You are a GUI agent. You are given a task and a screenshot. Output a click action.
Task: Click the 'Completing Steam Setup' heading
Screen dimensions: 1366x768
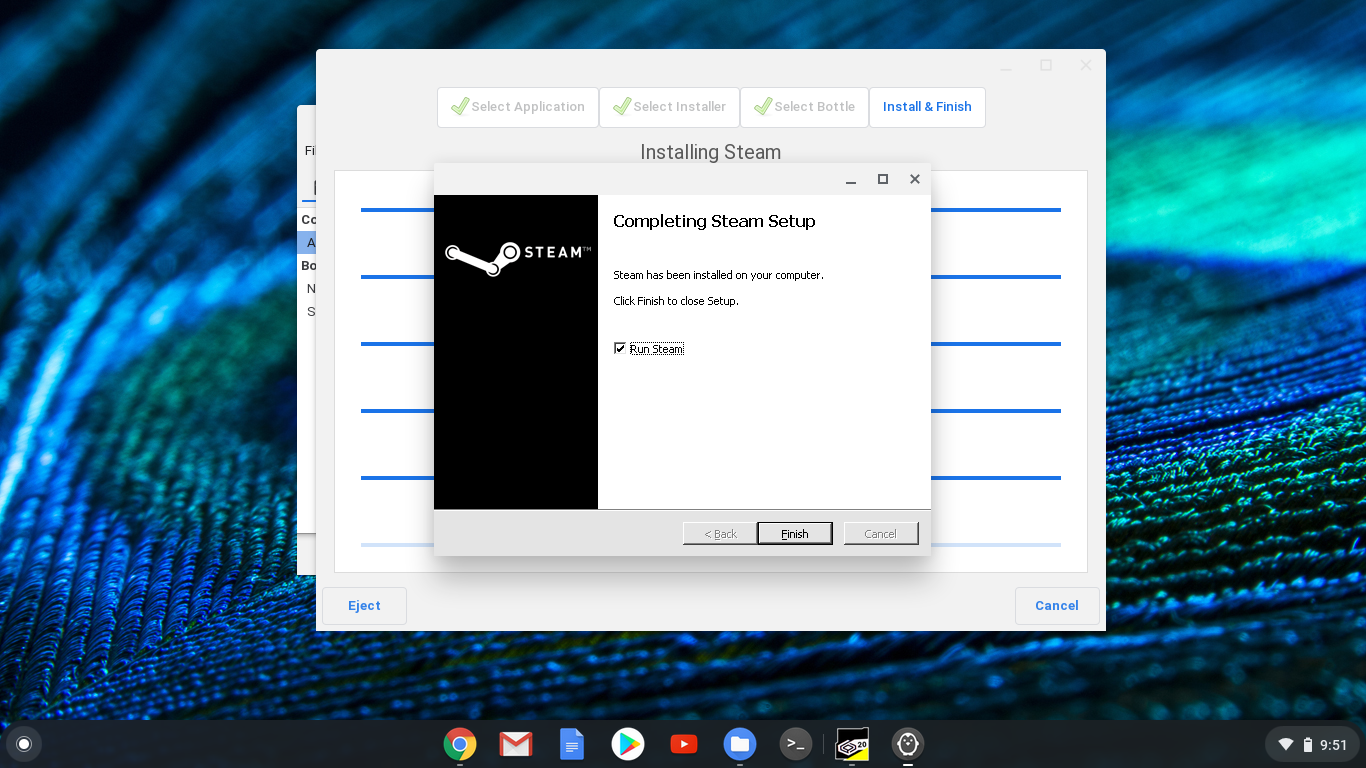point(714,221)
